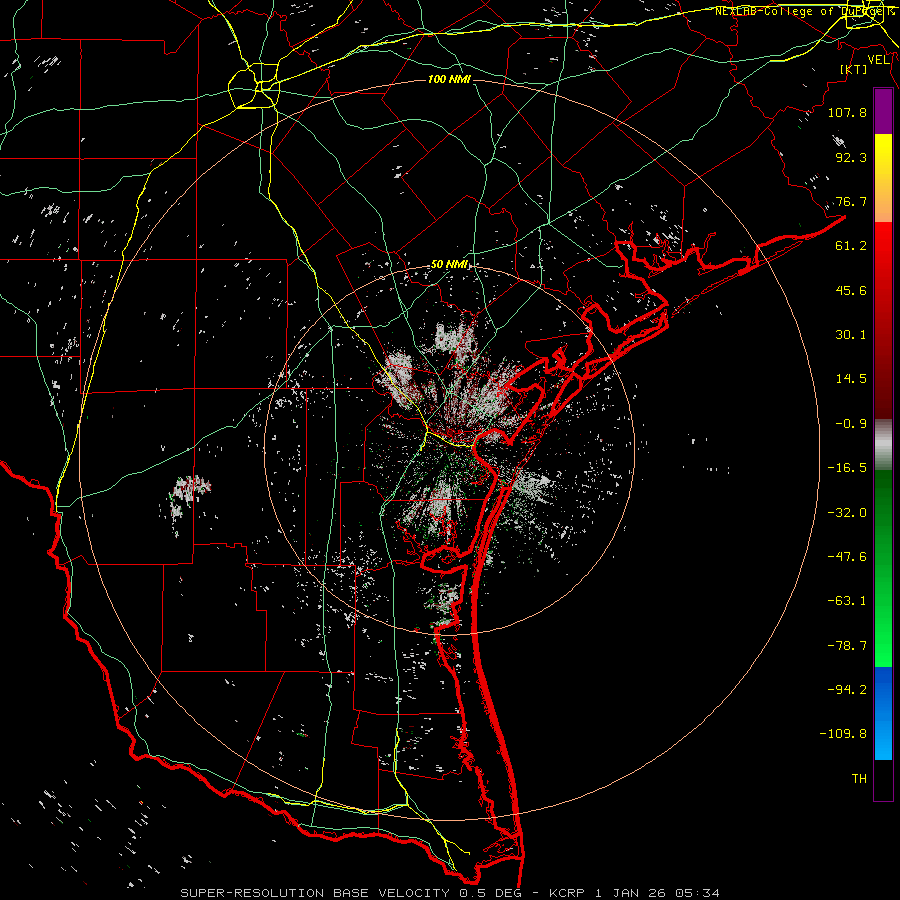The height and width of the screenshot is (900, 900).
Task: Click the yellow-orange segment of the color bar
Action: click(883, 178)
